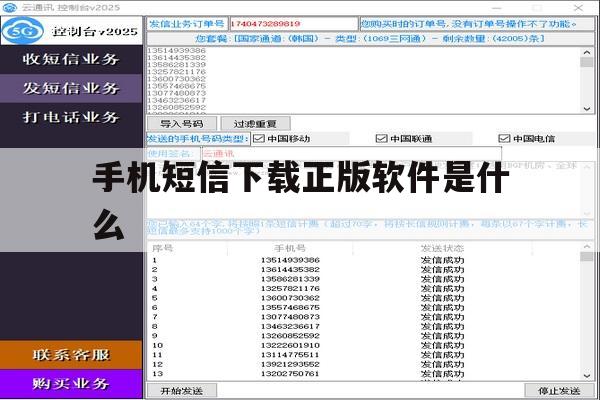Click 导入号码 button
Viewport: 600px width, 400px height.
(182, 124)
